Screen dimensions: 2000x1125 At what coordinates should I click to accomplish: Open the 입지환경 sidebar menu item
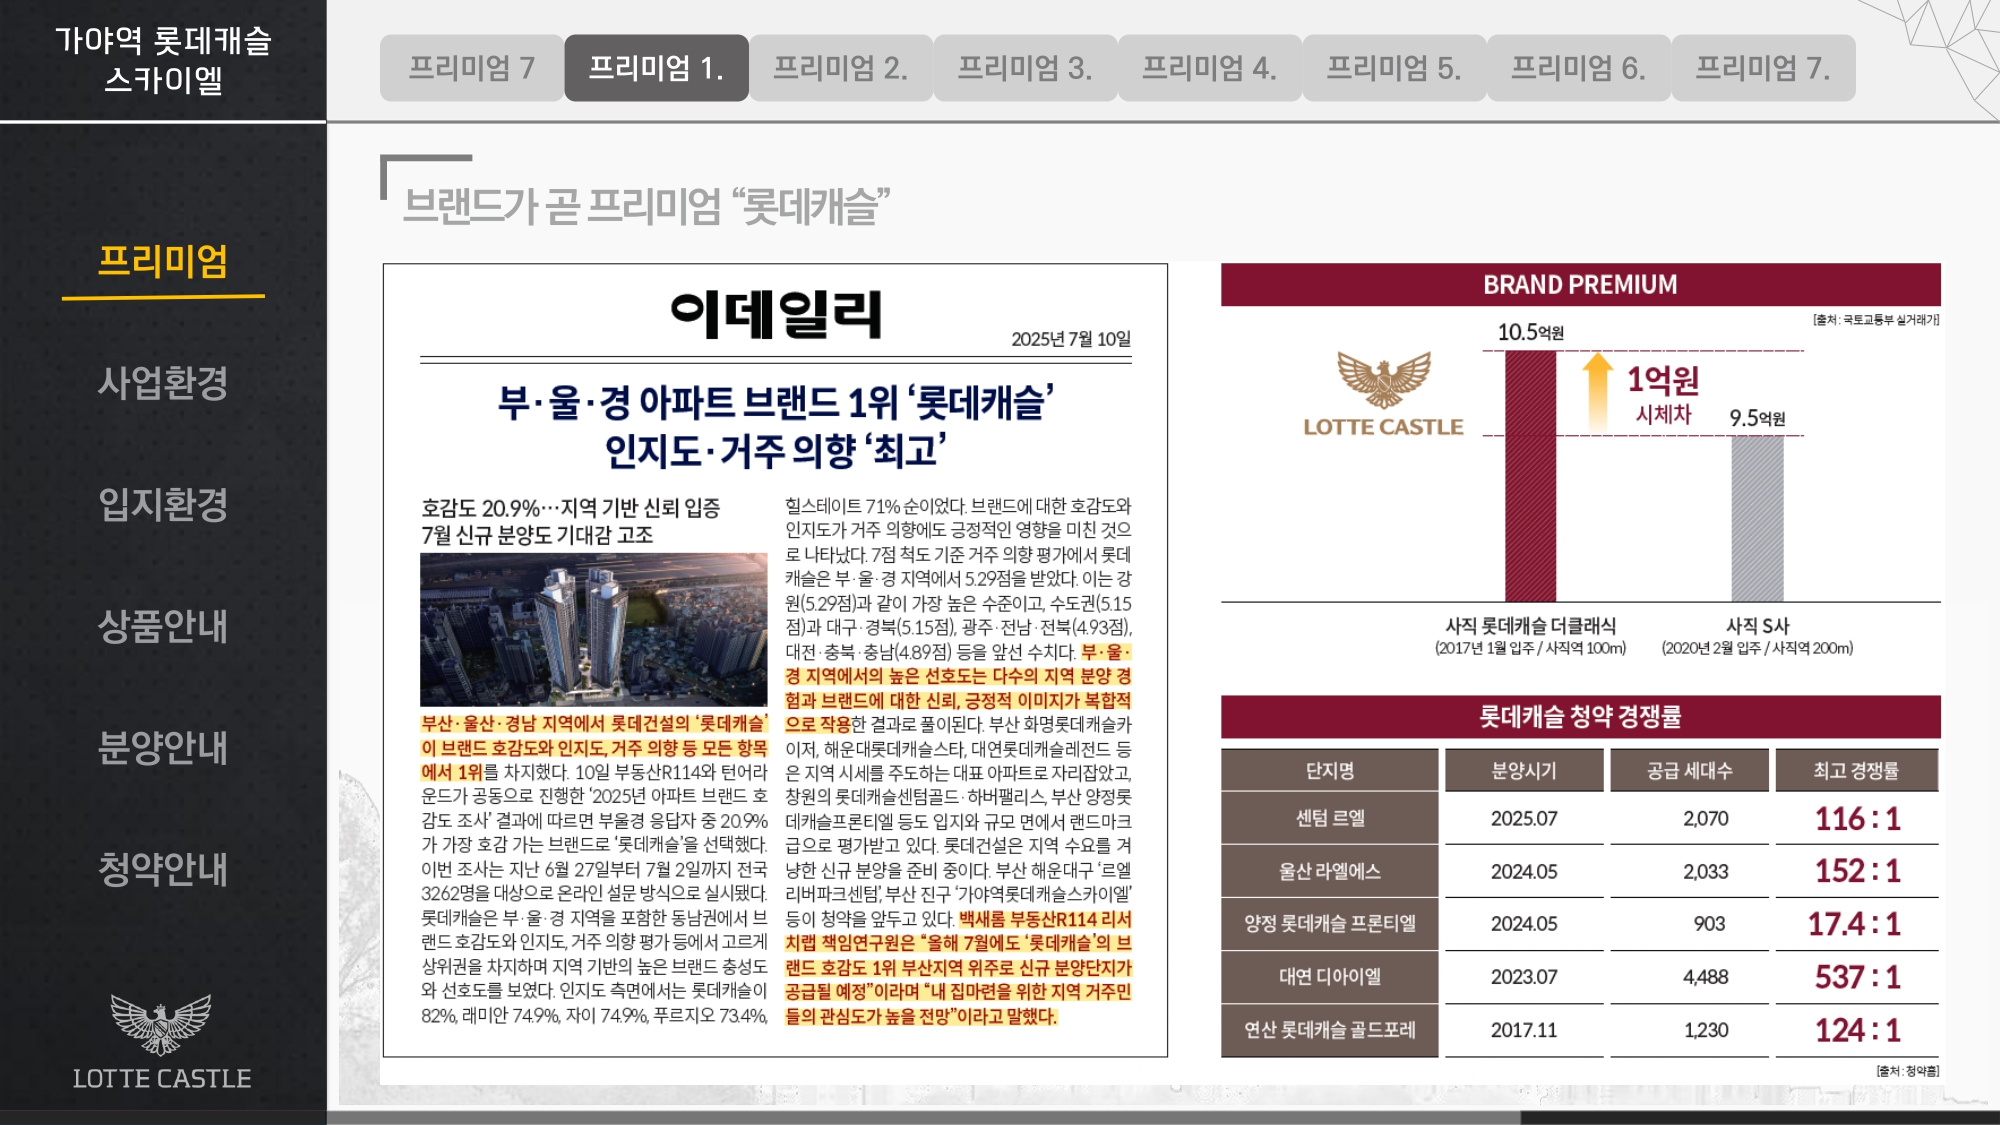pyautogui.click(x=163, y=504)
